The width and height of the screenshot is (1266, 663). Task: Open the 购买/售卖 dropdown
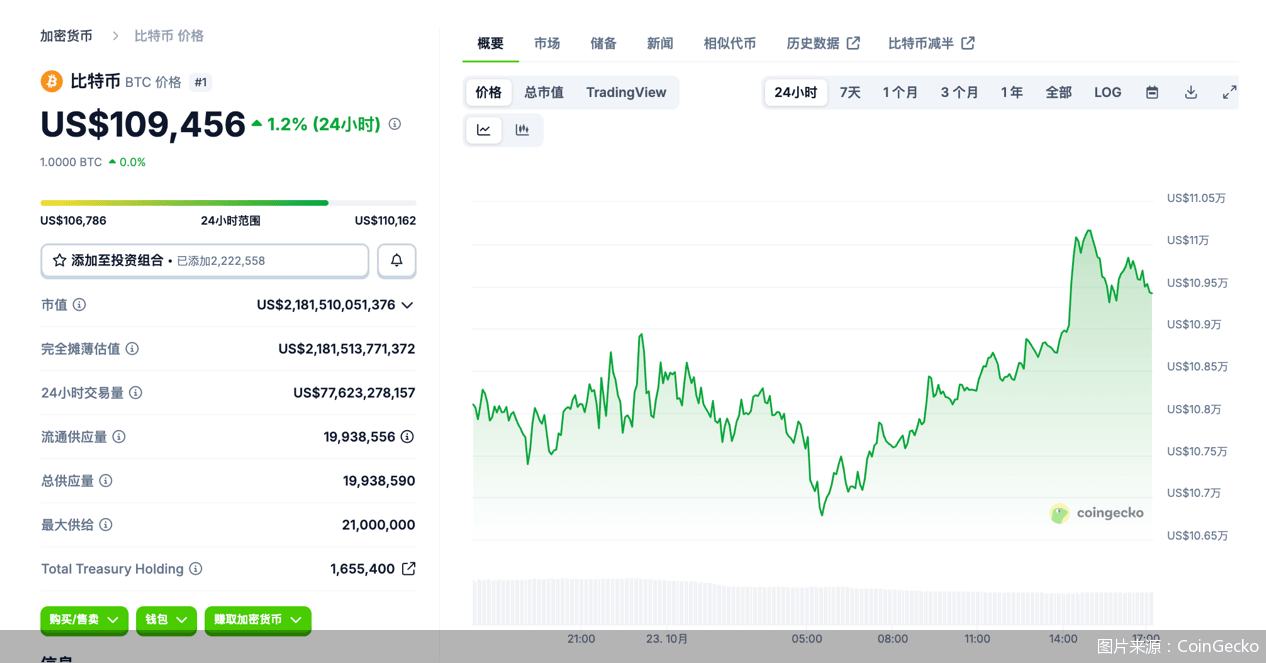pos(84,620)
